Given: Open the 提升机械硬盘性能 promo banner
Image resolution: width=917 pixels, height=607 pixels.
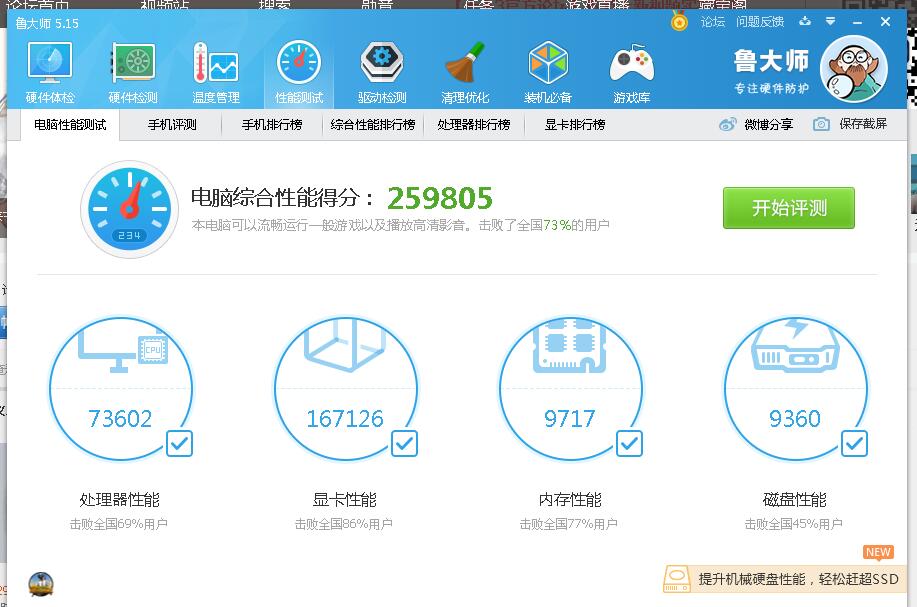Looking at the screenshot, I should (x=785, y=579).
